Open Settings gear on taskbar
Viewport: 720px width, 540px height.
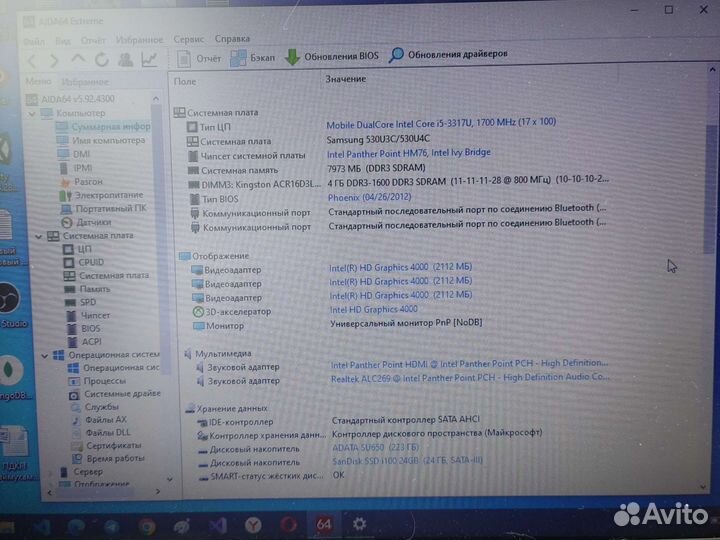360,524
